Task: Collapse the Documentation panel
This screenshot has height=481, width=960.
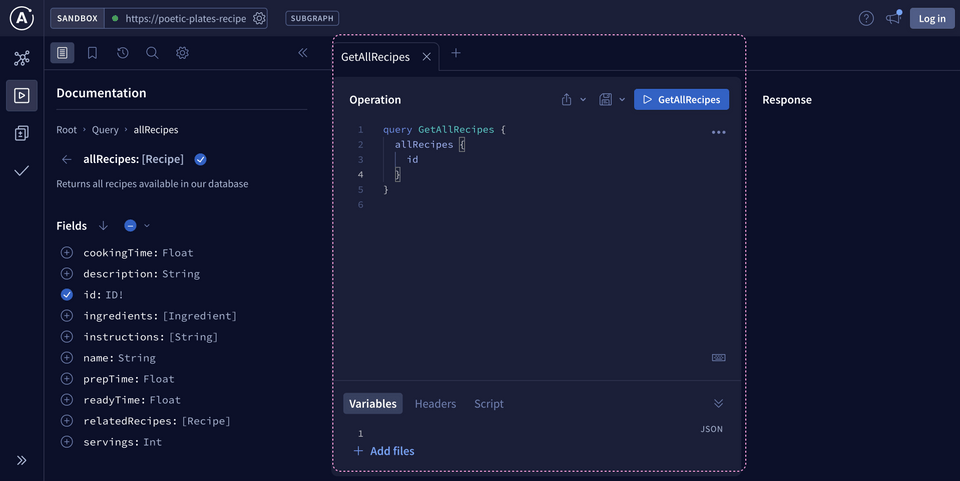Action: pos(302,53)
